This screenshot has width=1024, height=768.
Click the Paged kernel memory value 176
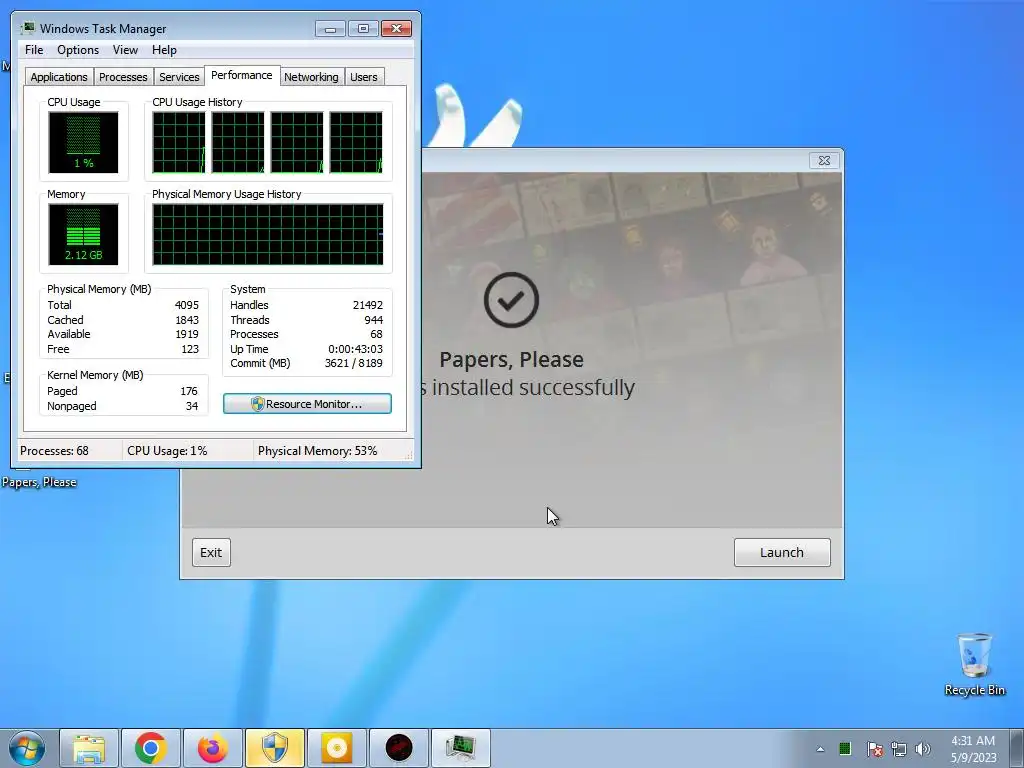[x=189, y=391]
